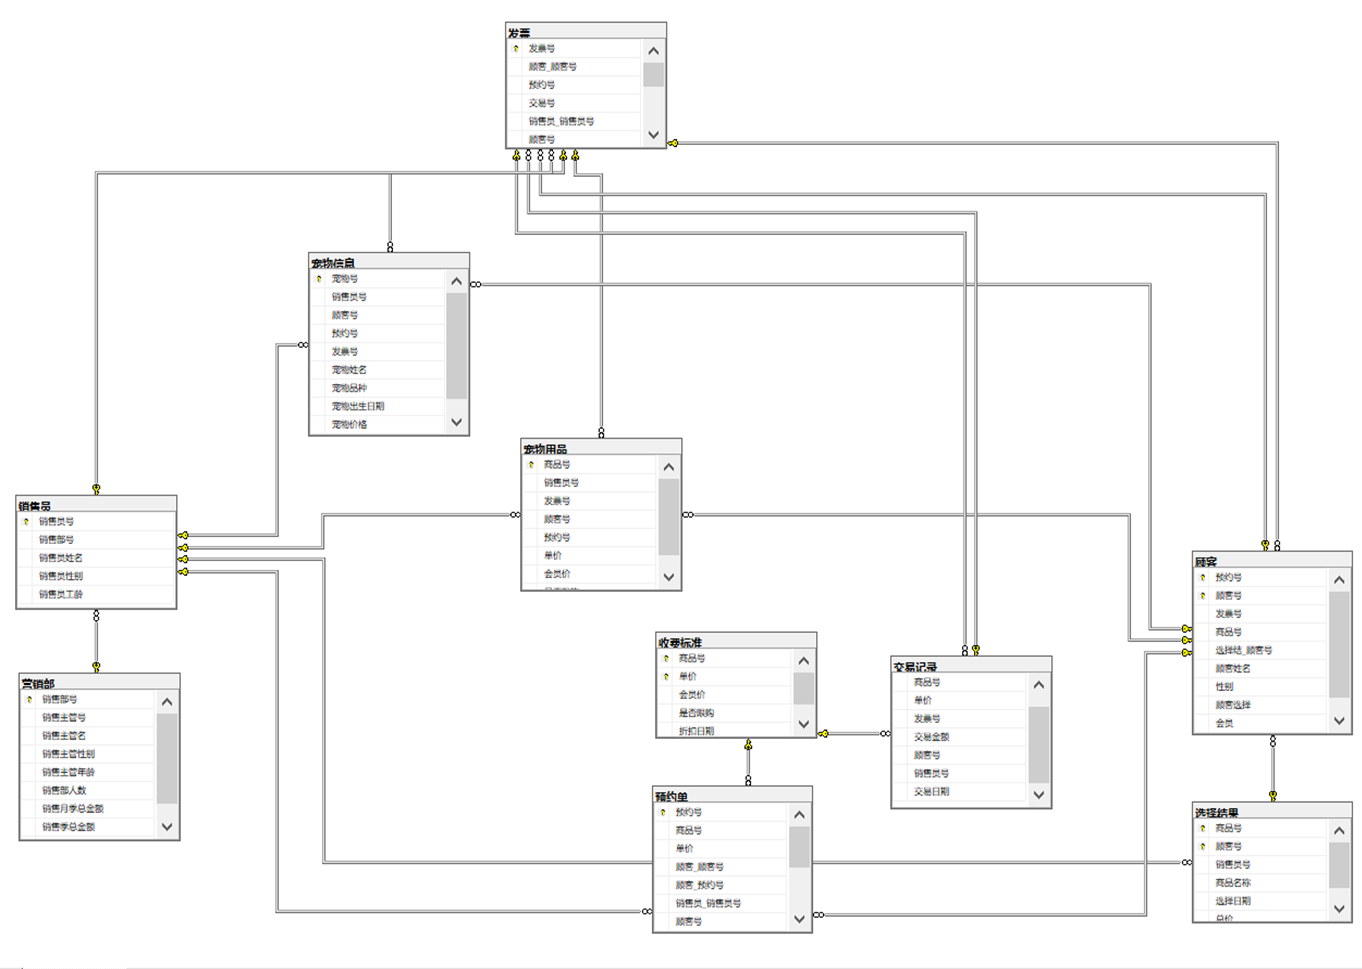Click the key icon beside 销售部号 in 营销部
Screen dimensions: 1362x969
click(x=29, y=700)
